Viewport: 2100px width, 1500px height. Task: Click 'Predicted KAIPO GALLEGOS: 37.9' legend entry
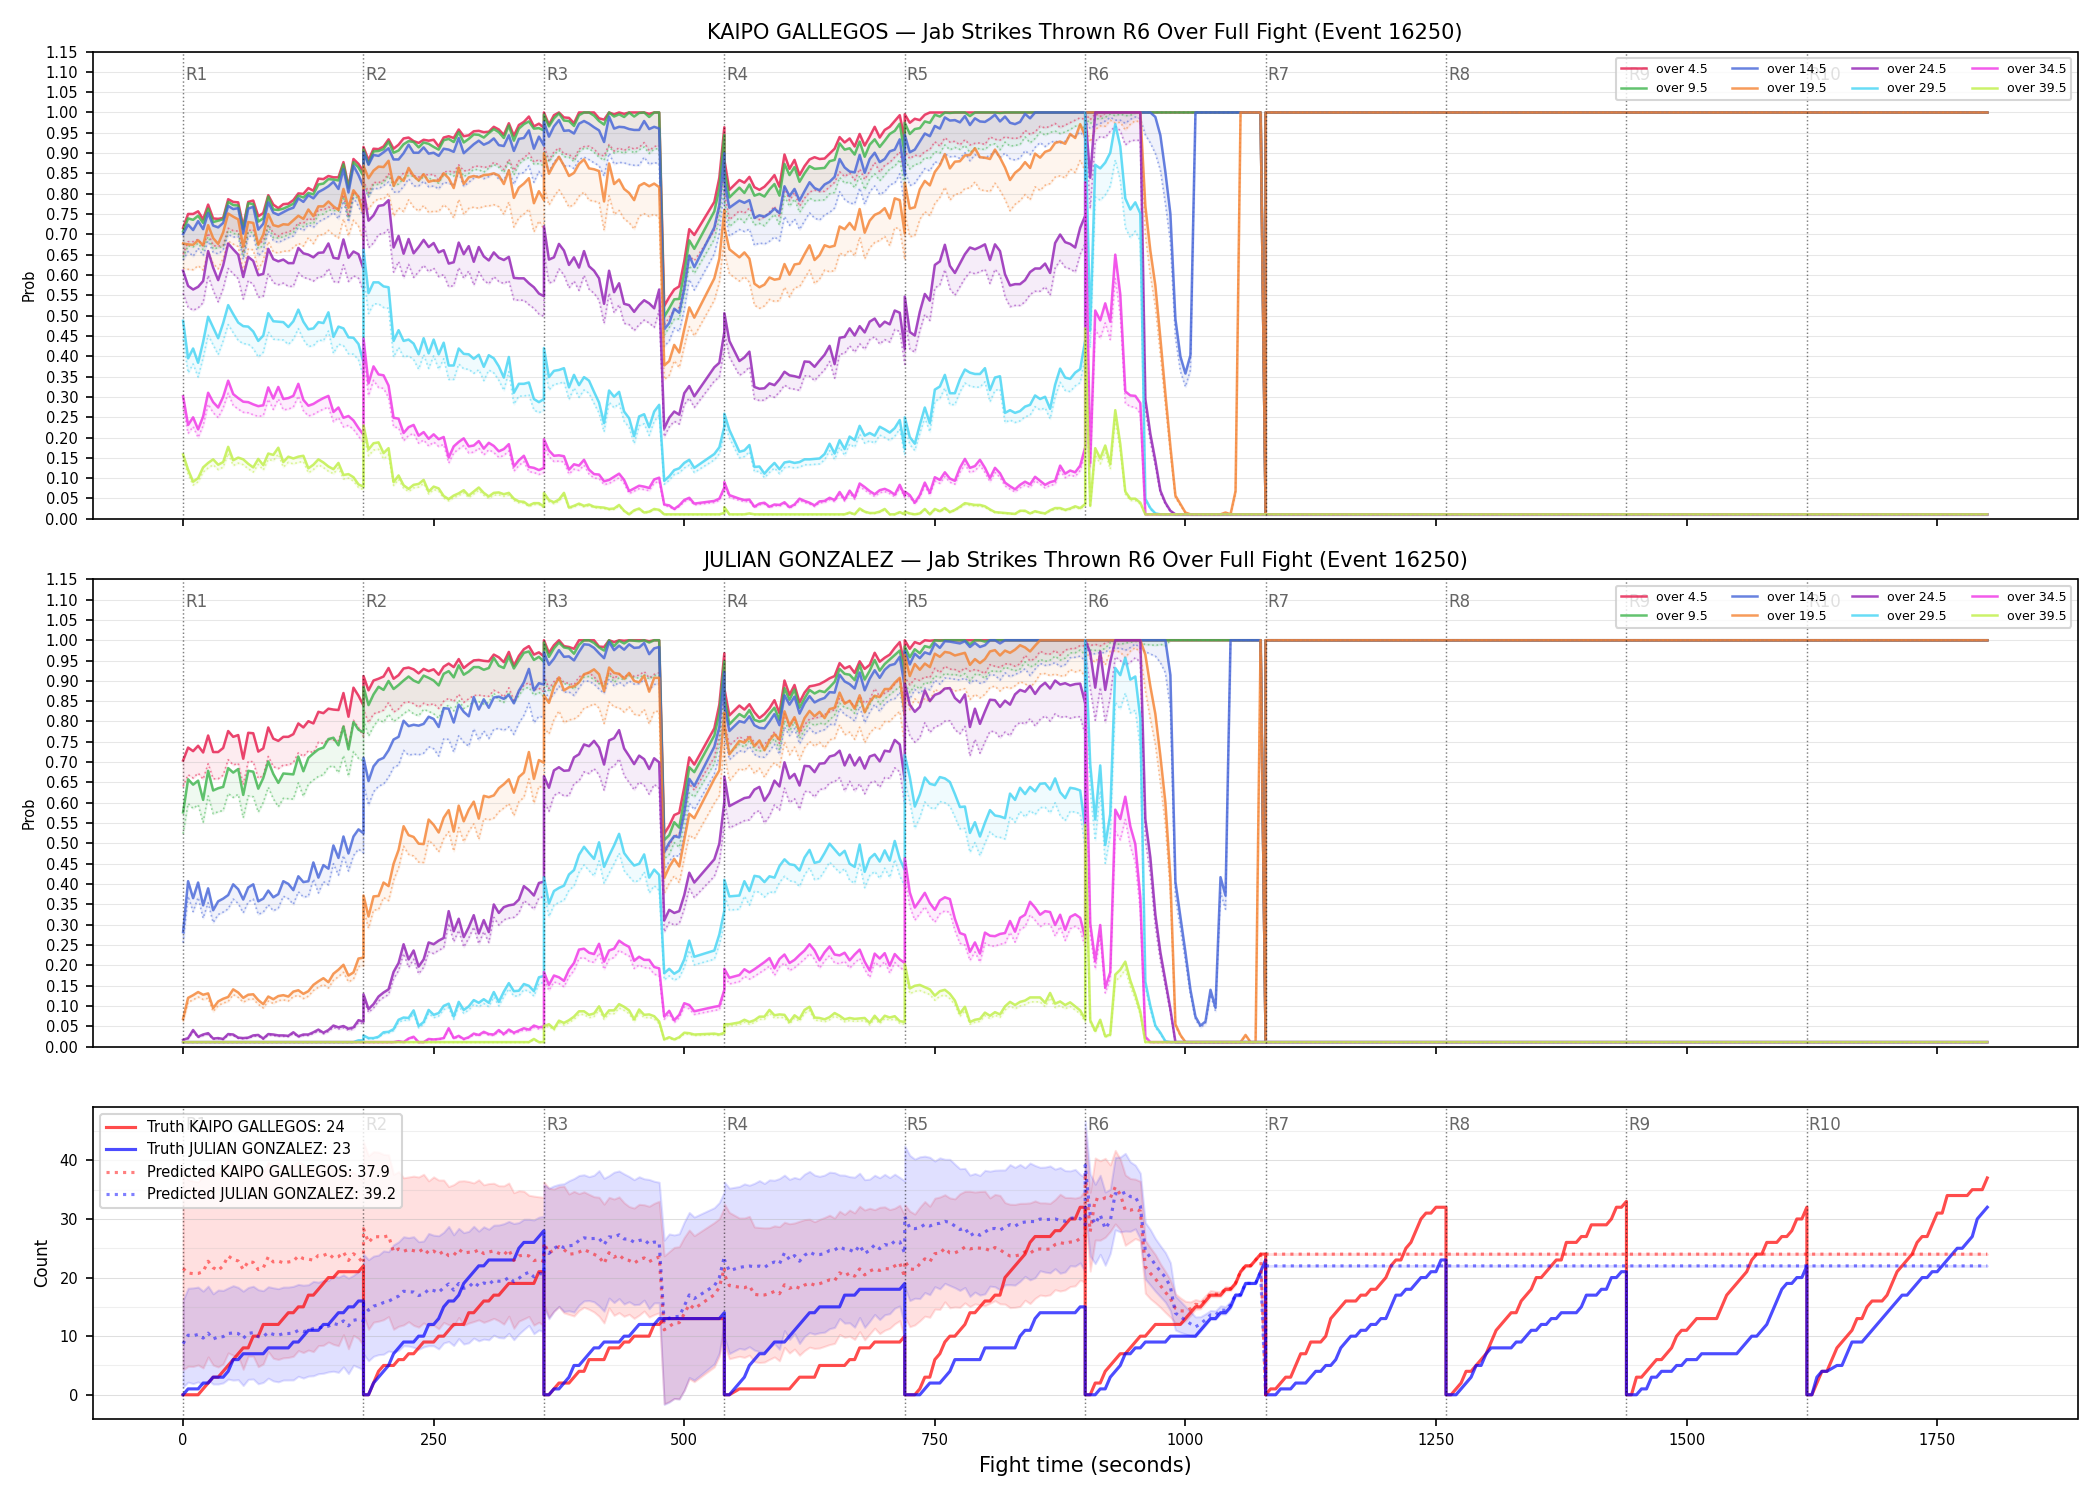point(247,1172)
